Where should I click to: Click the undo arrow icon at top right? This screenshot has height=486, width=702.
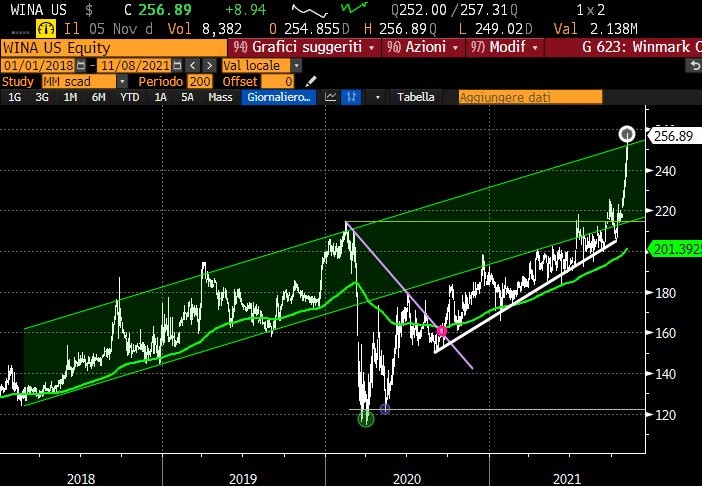click(694, 66)
